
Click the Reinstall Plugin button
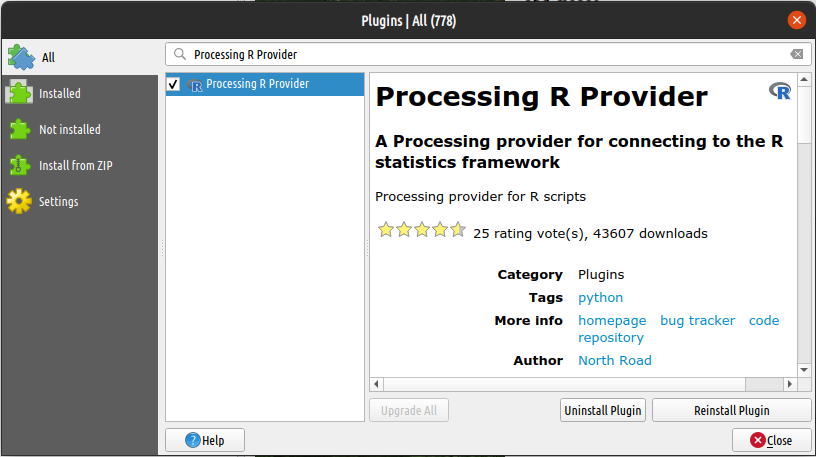pos(731,410)
